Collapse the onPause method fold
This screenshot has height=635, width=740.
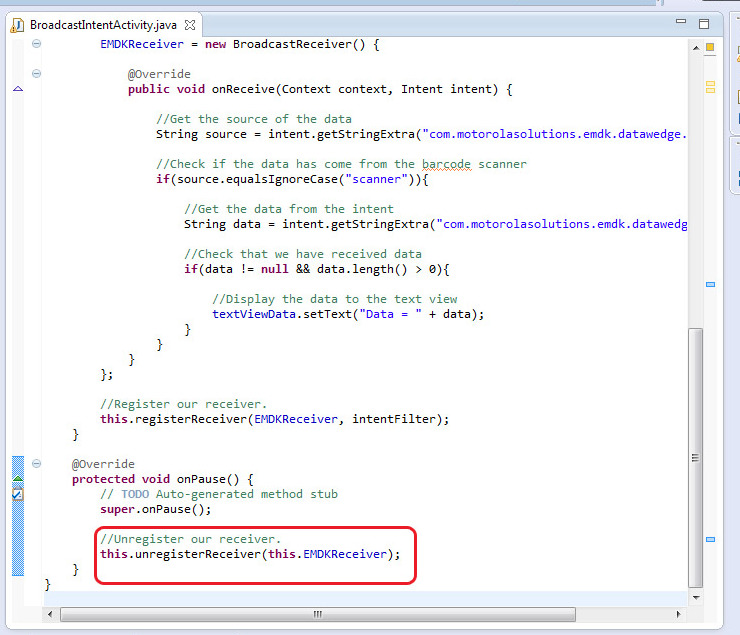click(x=36, y=464)
